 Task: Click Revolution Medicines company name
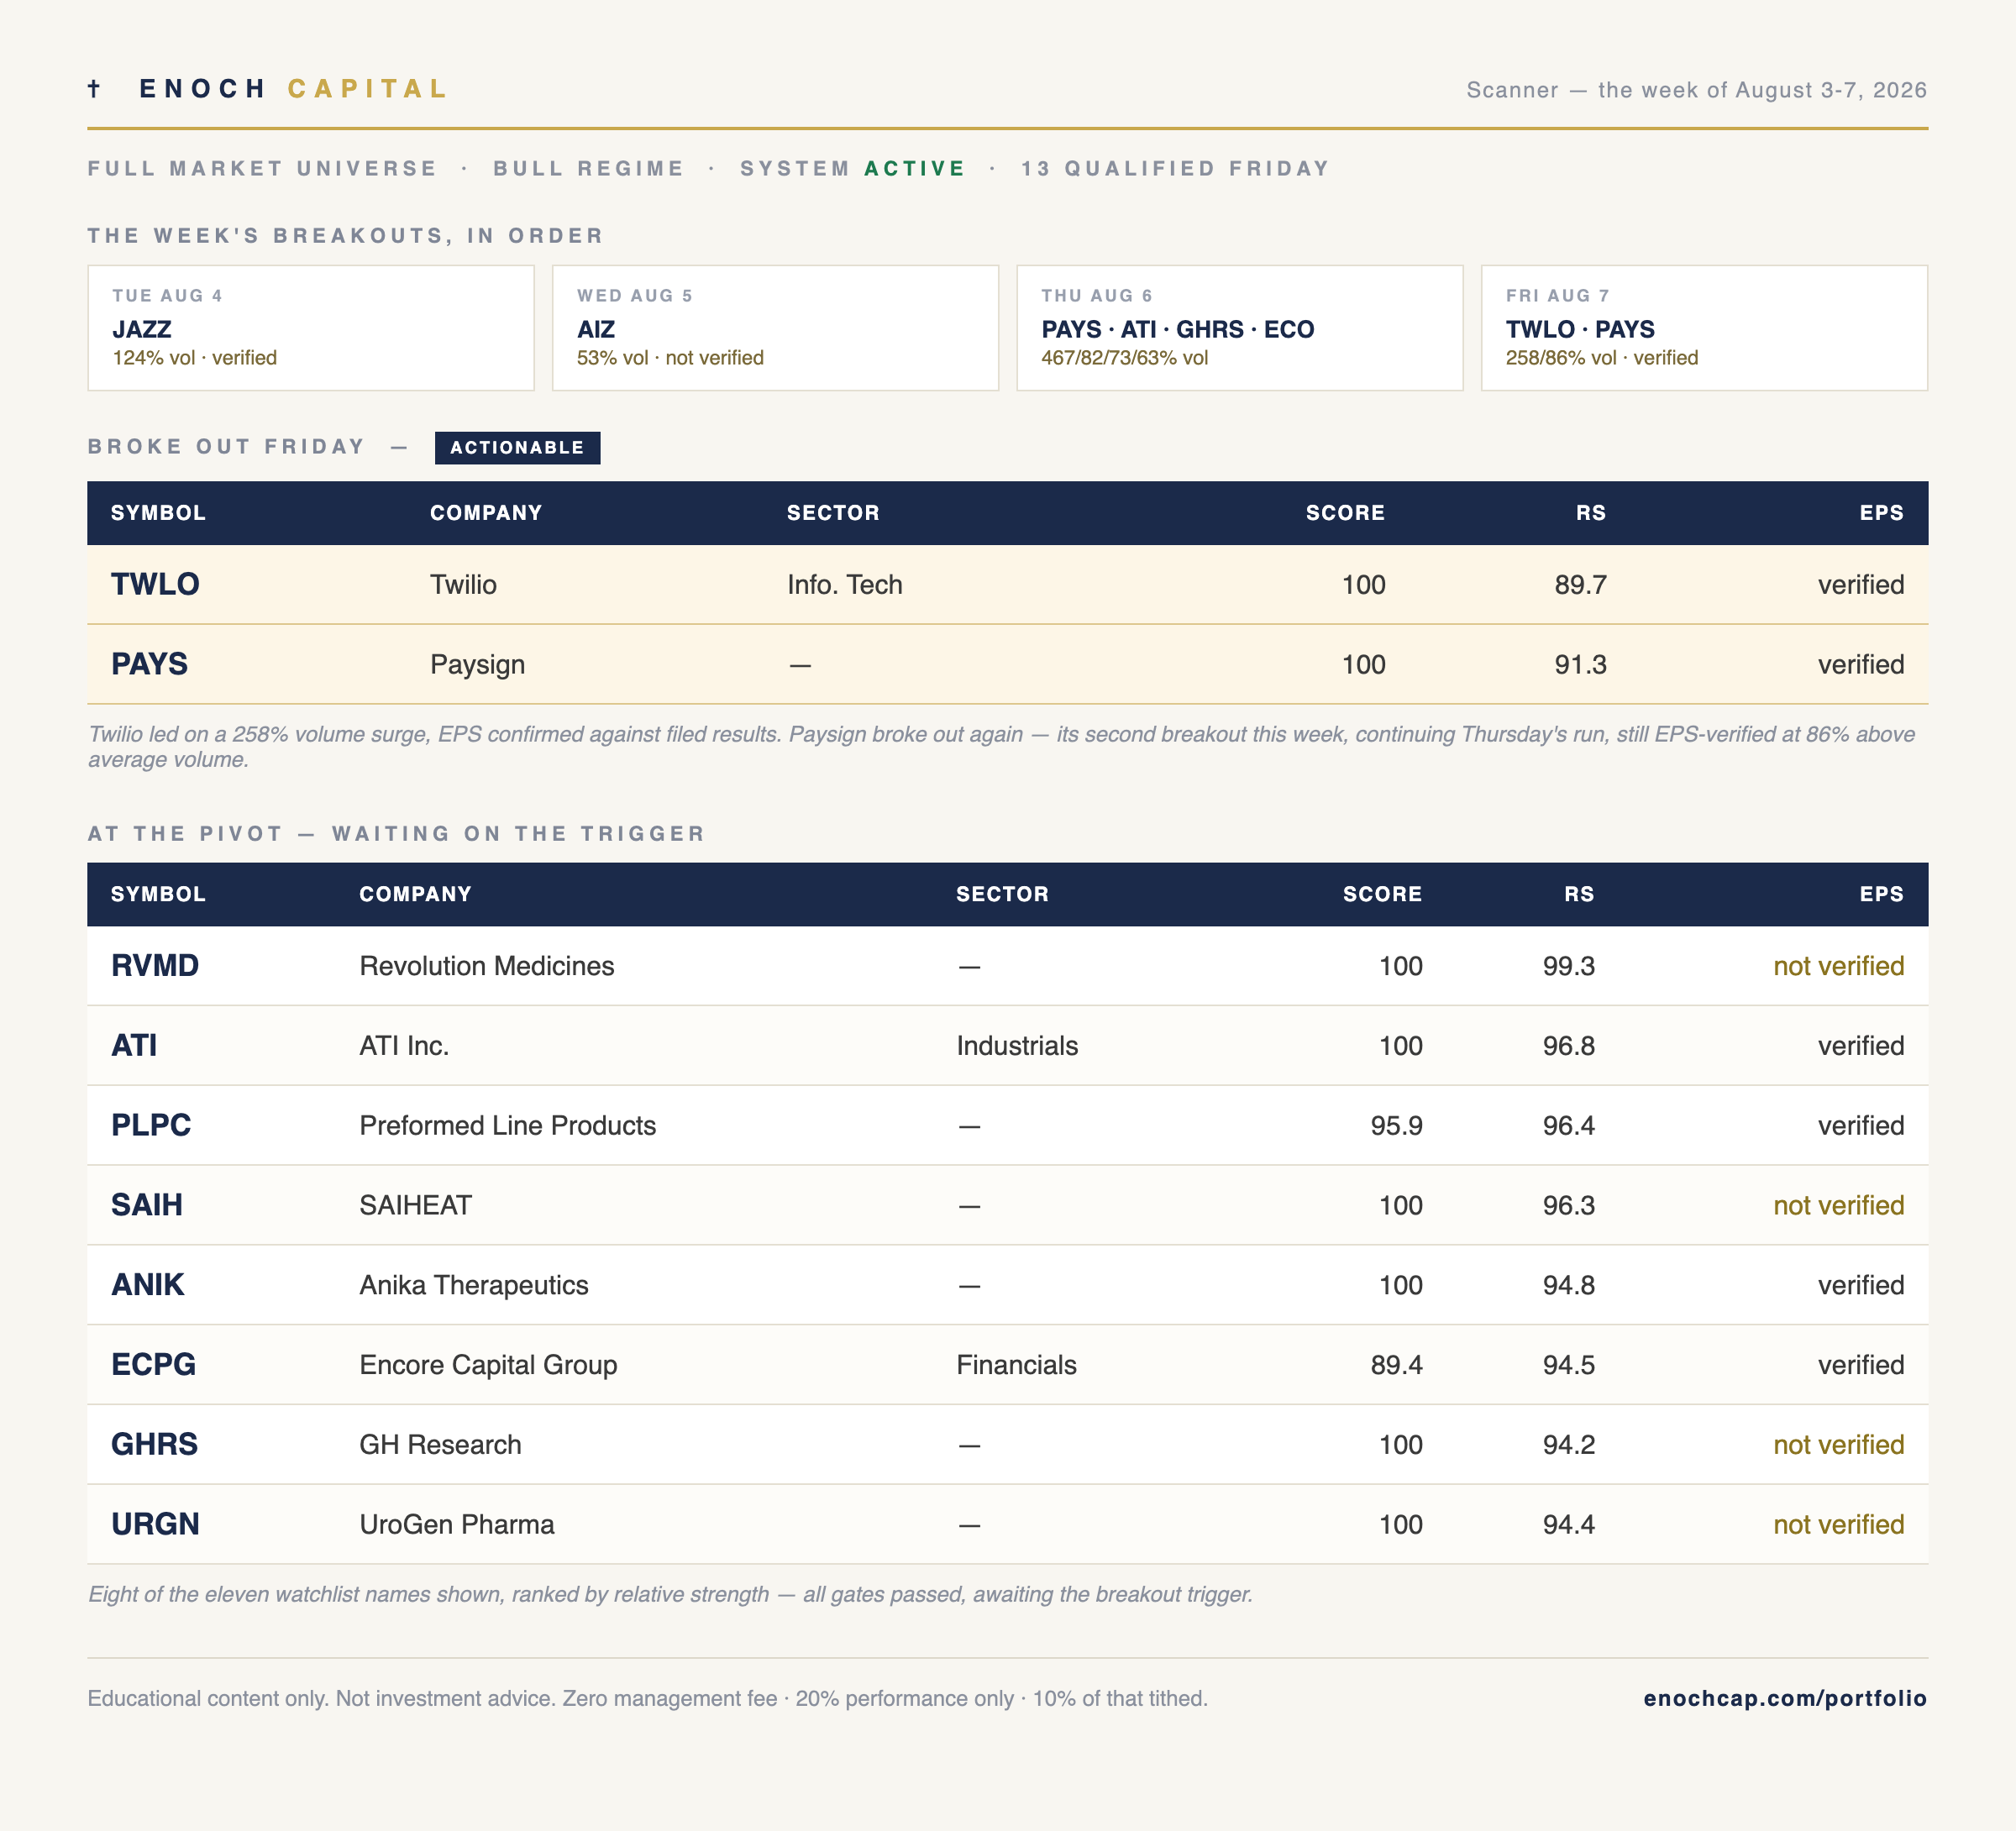(x=486, y=966)
